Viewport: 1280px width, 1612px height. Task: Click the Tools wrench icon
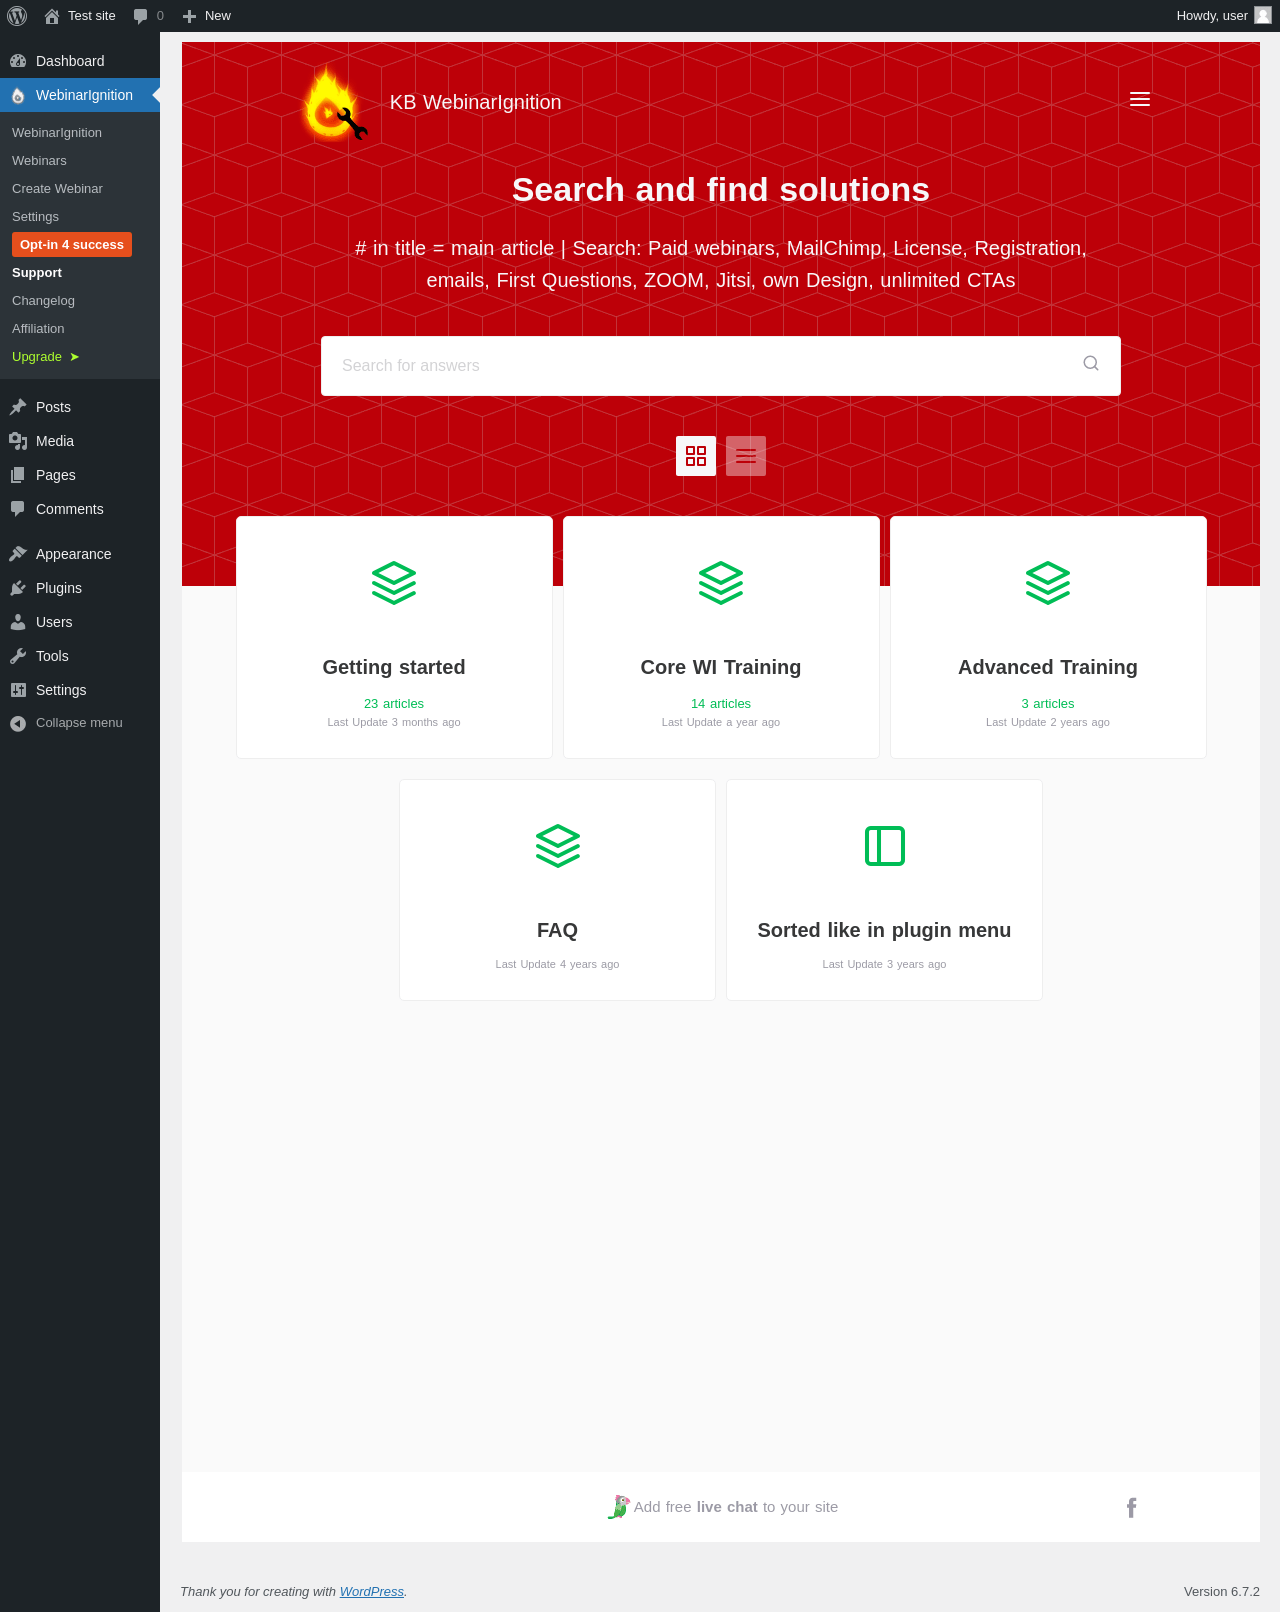pyautogui.click(x=18, y=656)
